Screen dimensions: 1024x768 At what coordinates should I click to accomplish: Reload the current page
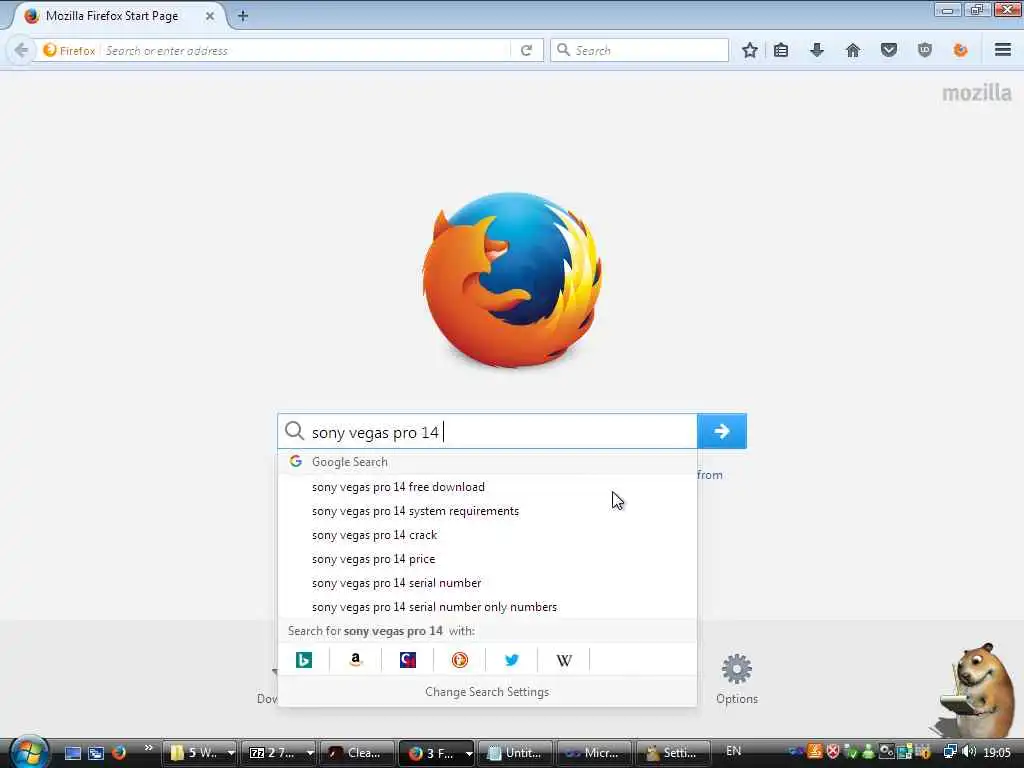[x=526, y=50]
